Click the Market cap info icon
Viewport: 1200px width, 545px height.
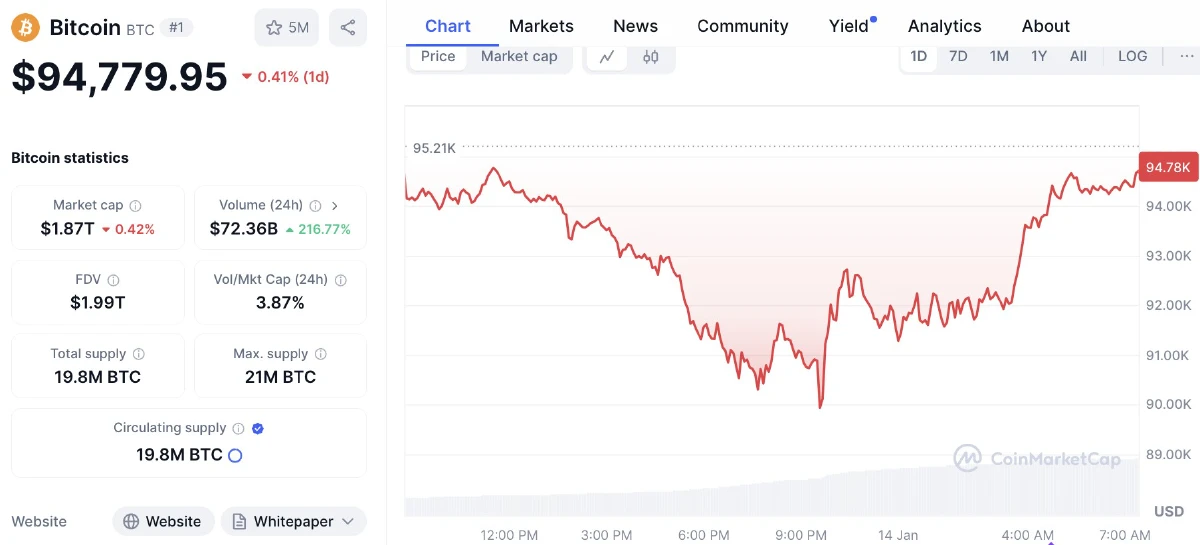point(136,205)
